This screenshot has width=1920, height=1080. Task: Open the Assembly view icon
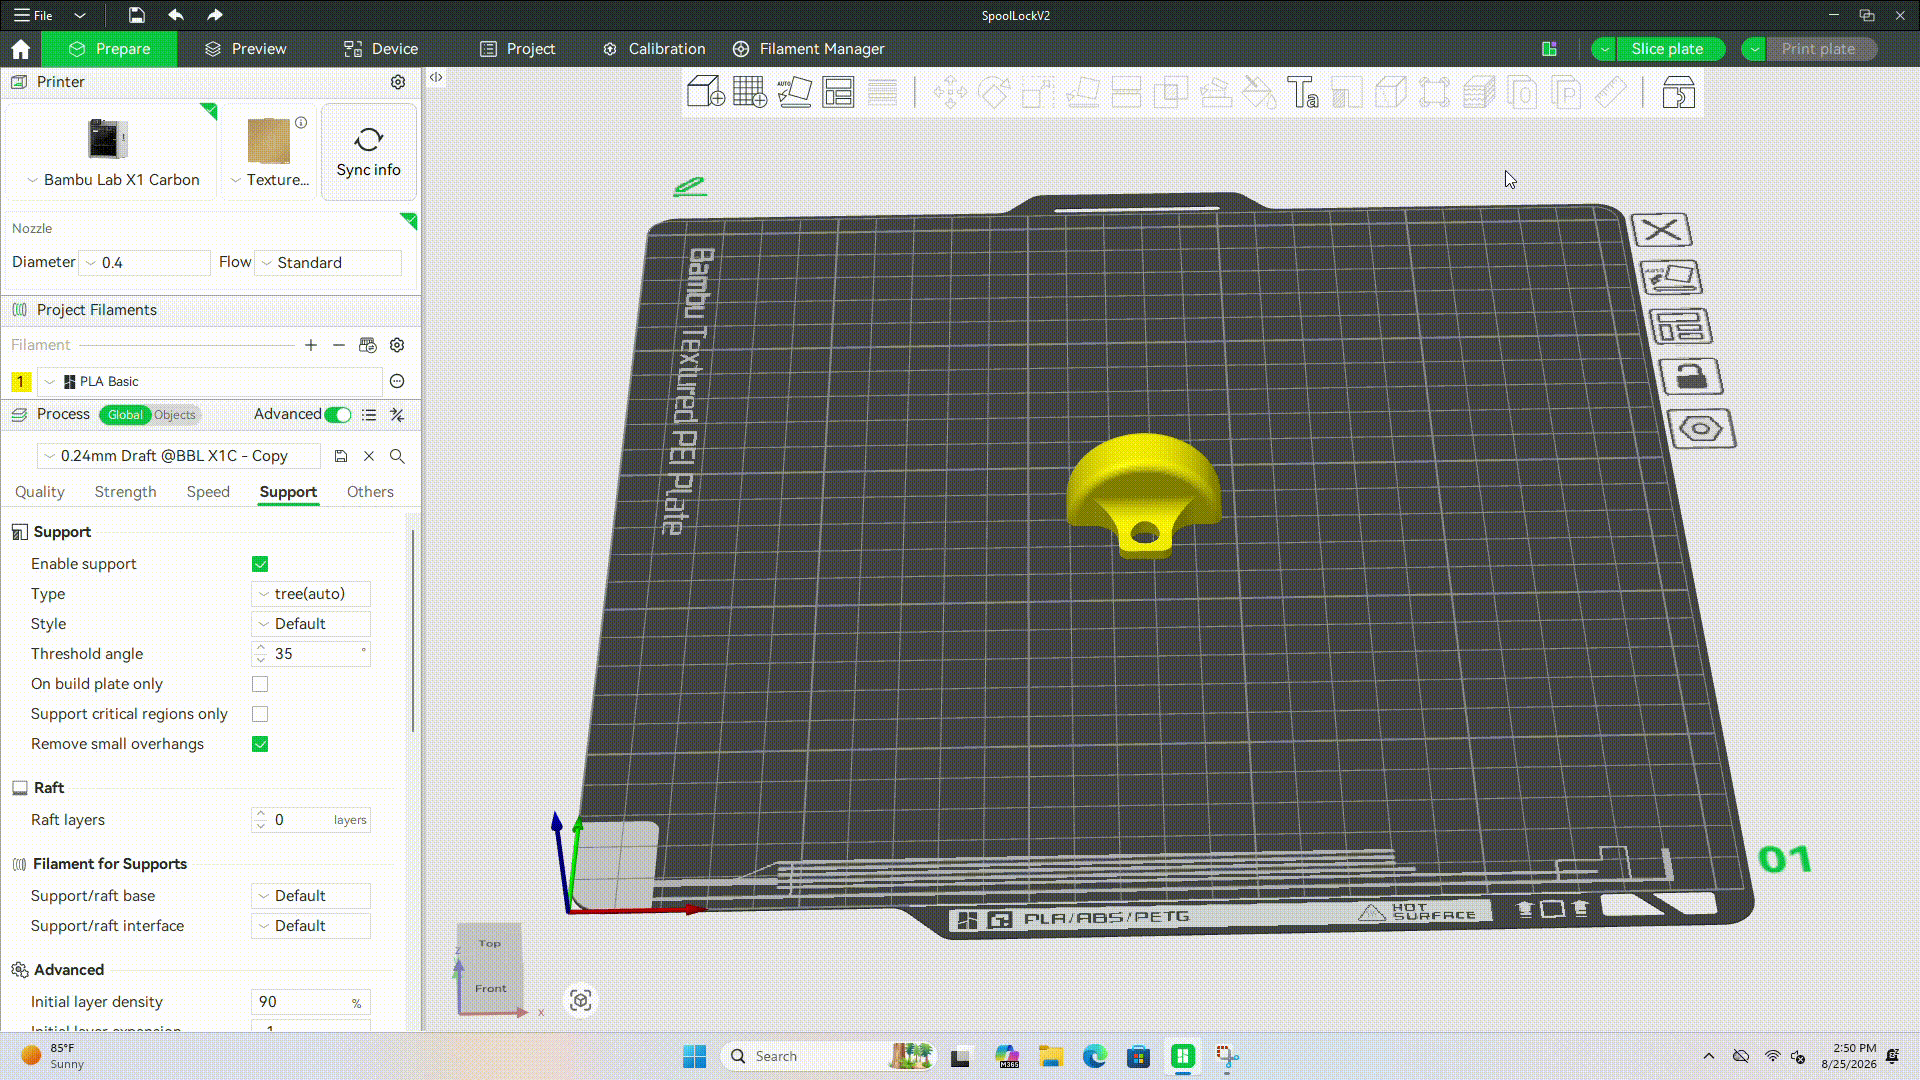[x=1678, y=93]
